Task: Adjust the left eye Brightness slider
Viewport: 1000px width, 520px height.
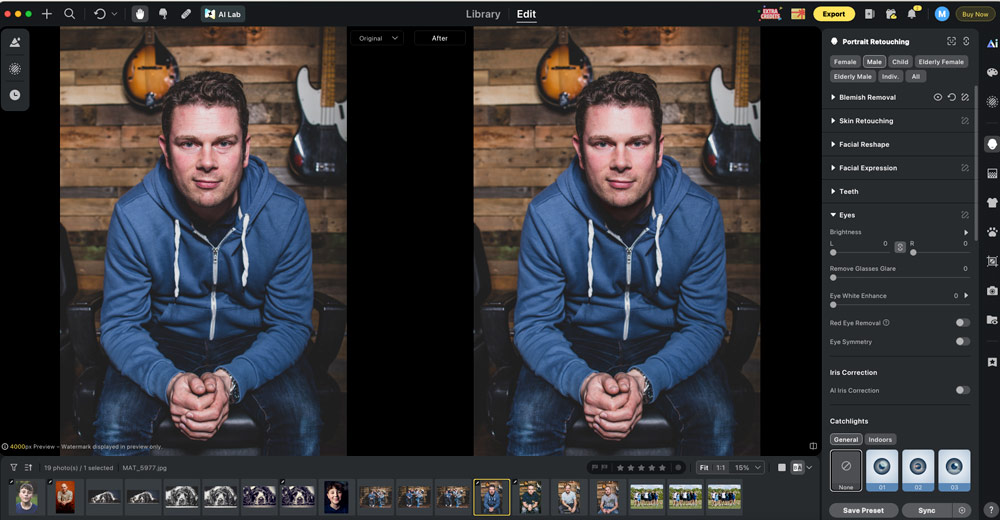Action: [859, 253]
